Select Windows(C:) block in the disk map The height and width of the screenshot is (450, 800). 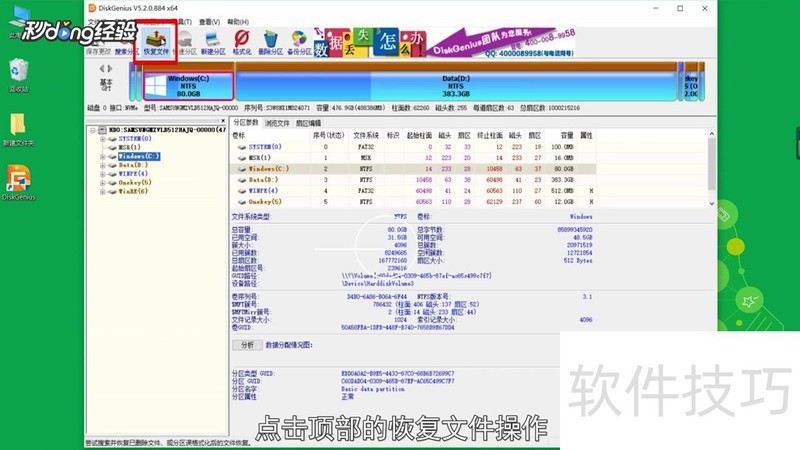click(x=188, y=86)
